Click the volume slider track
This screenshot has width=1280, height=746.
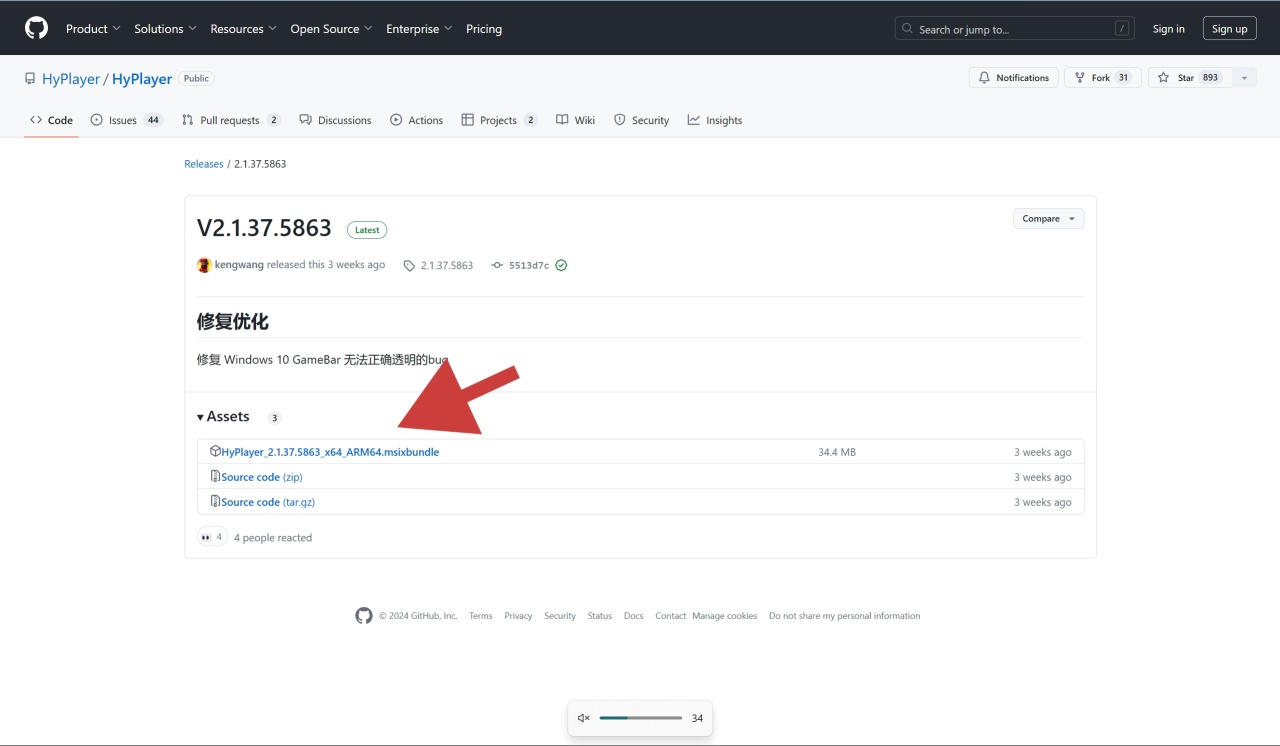point(641,718)
